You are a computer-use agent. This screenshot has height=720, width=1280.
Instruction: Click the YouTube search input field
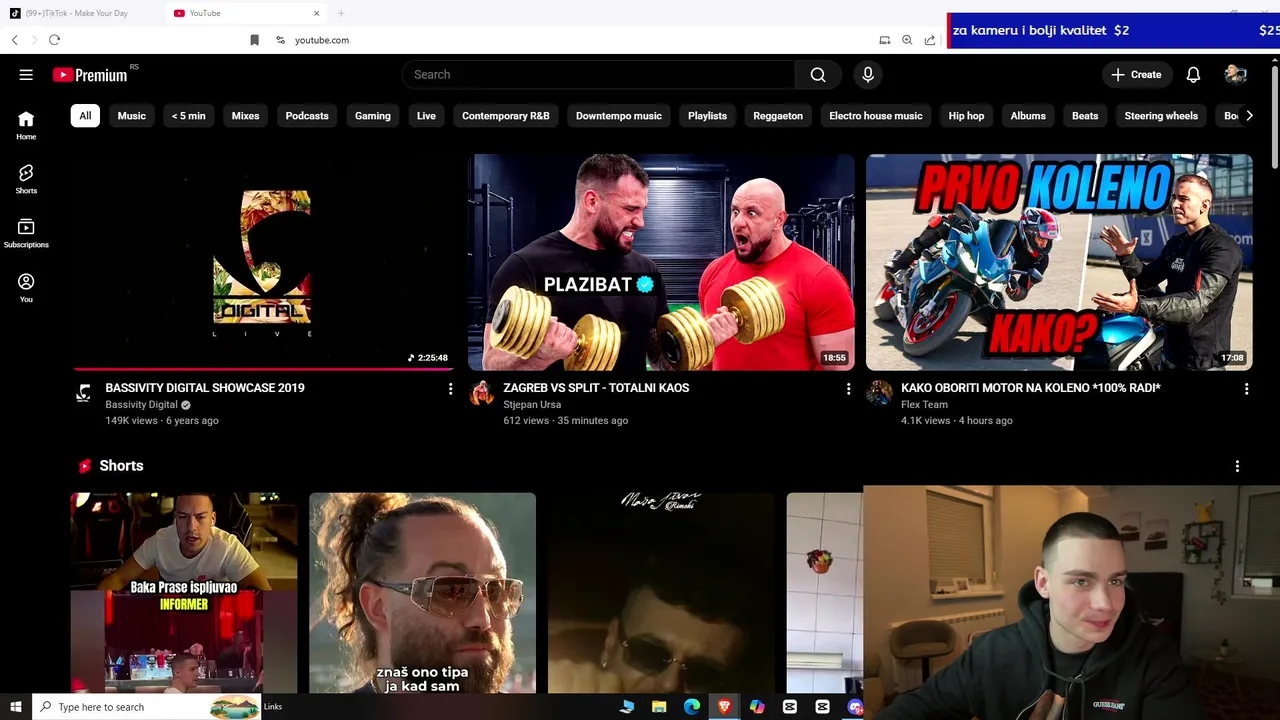coord(599,75)
